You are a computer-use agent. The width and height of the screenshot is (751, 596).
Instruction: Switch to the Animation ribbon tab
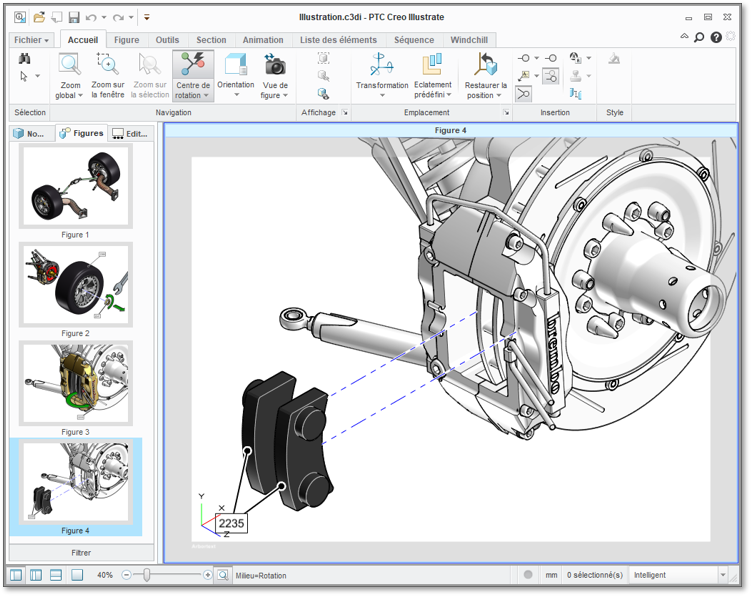point(262,40)
